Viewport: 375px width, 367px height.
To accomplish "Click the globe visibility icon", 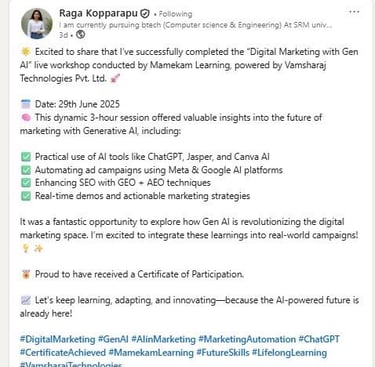I will pyautogui.click(x=80, y=34).
